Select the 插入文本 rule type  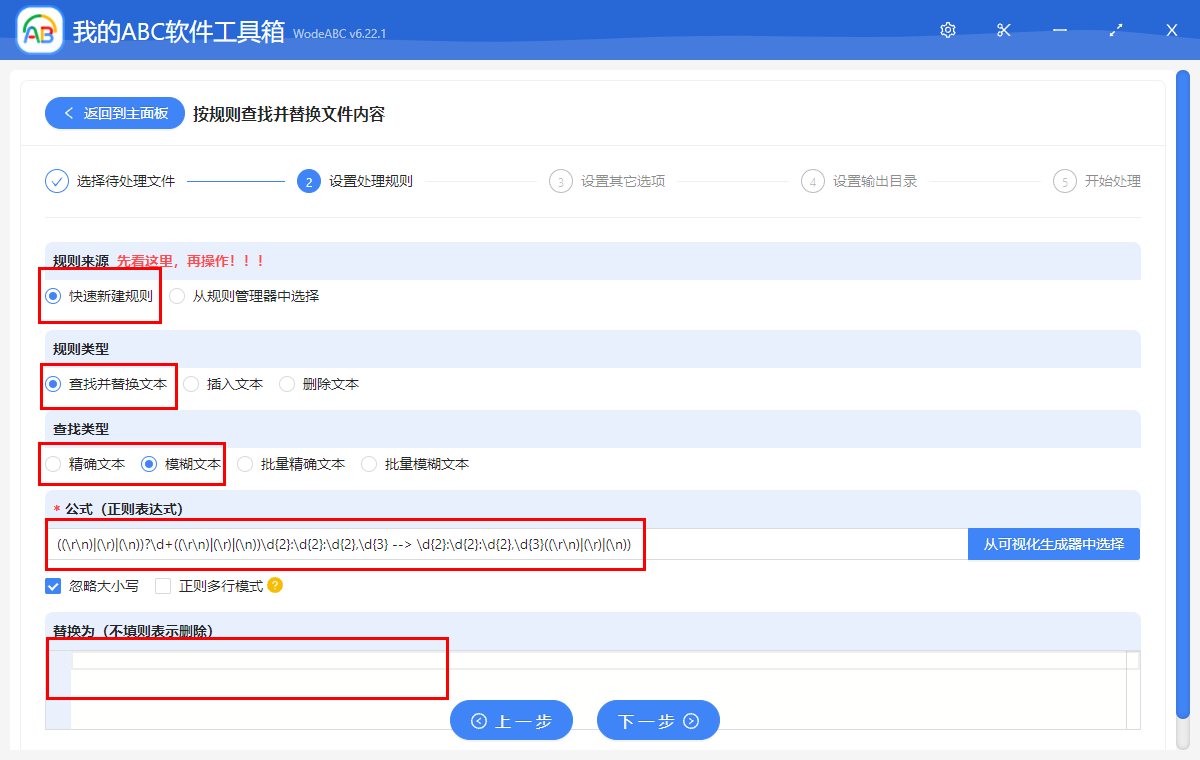pos(191,384)
